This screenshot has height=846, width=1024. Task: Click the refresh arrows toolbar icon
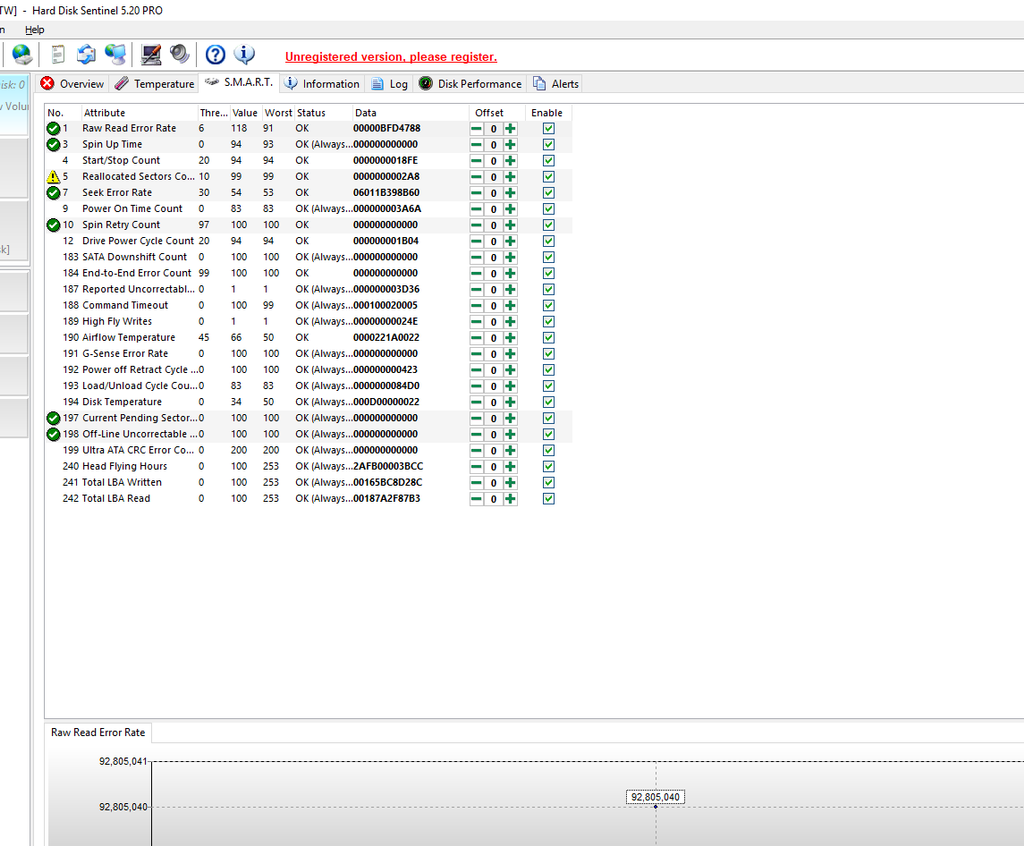click(x=86, y=55)
